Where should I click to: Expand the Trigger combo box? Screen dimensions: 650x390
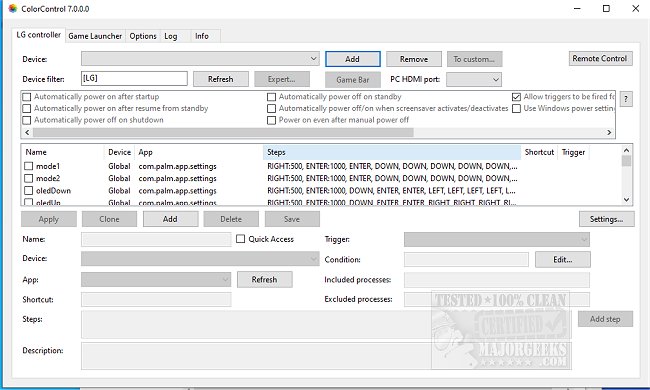click(497, 239)
